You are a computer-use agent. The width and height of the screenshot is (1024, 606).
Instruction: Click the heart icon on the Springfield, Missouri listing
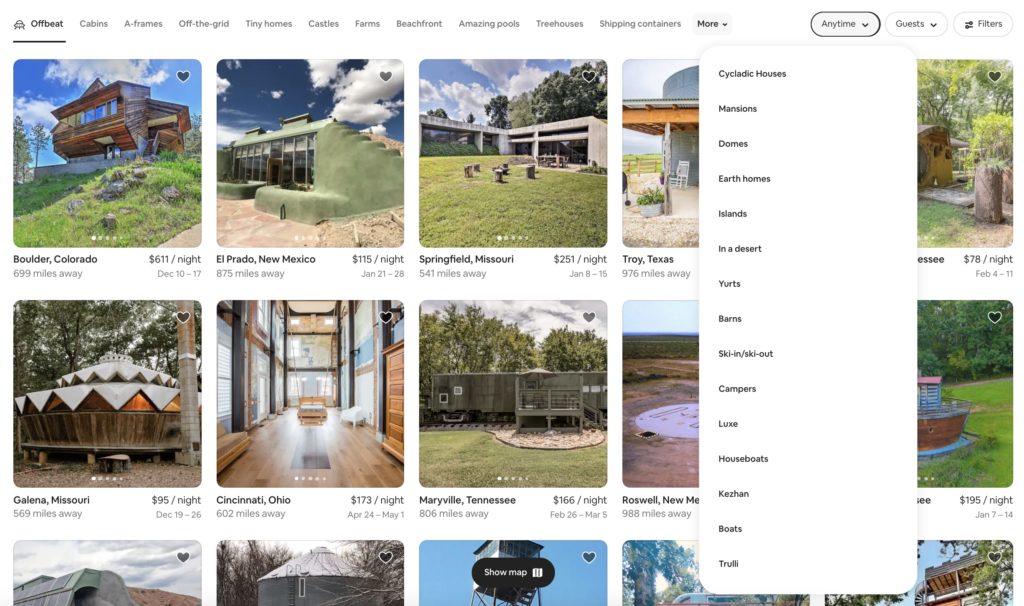pos(589,76)
